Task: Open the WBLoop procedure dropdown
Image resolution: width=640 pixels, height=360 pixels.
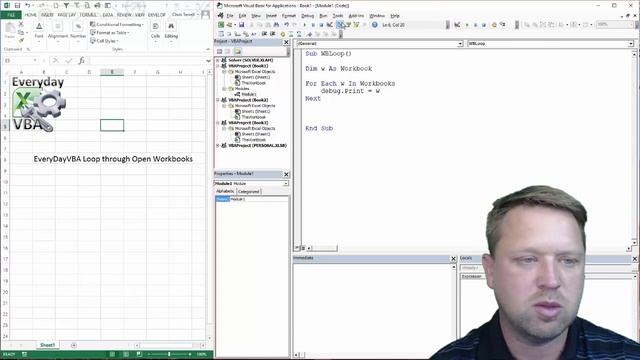Action: (x=631, y=44)
